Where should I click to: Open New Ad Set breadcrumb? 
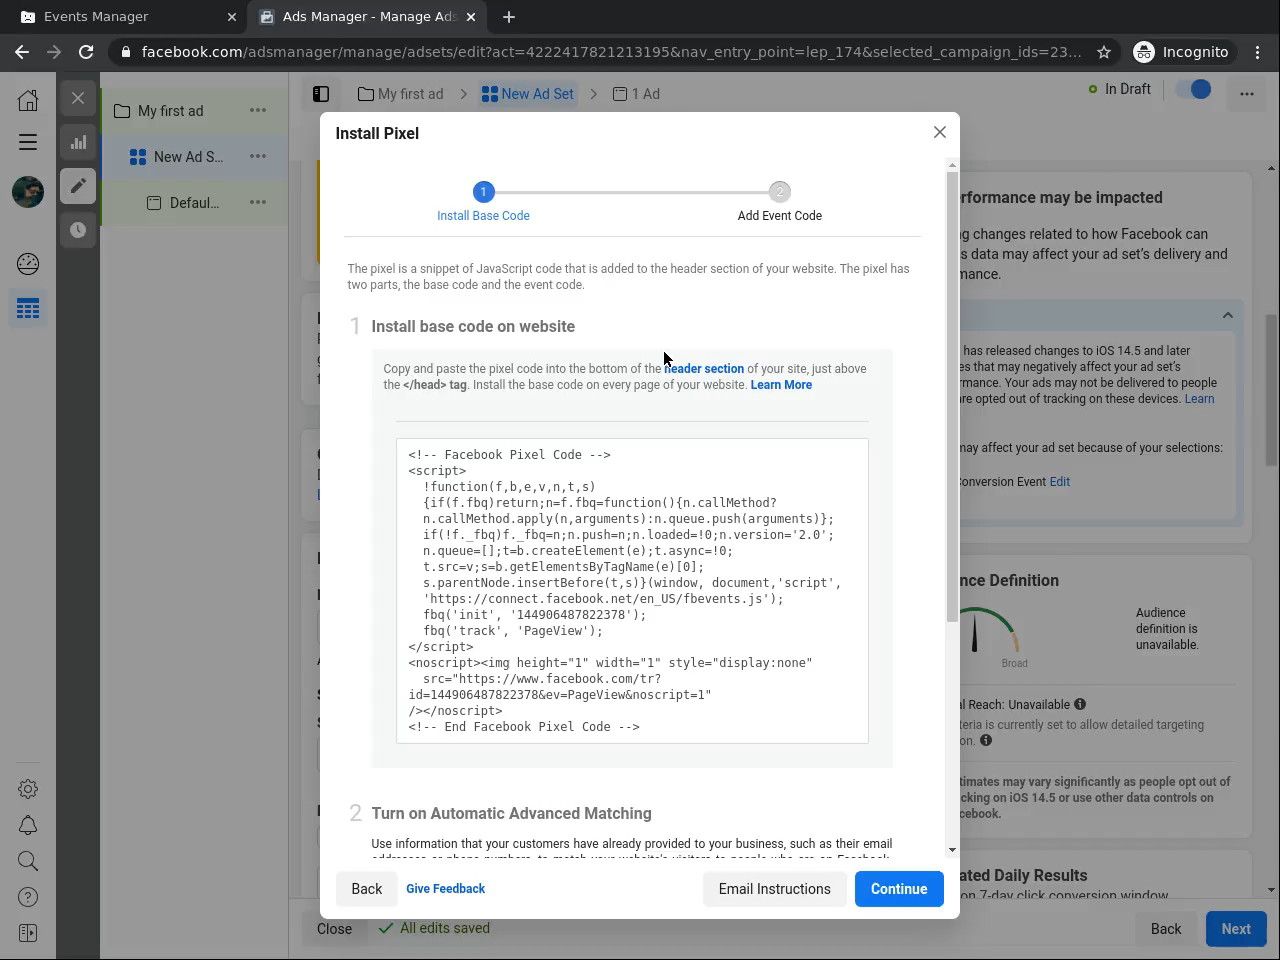pos(527,94)
